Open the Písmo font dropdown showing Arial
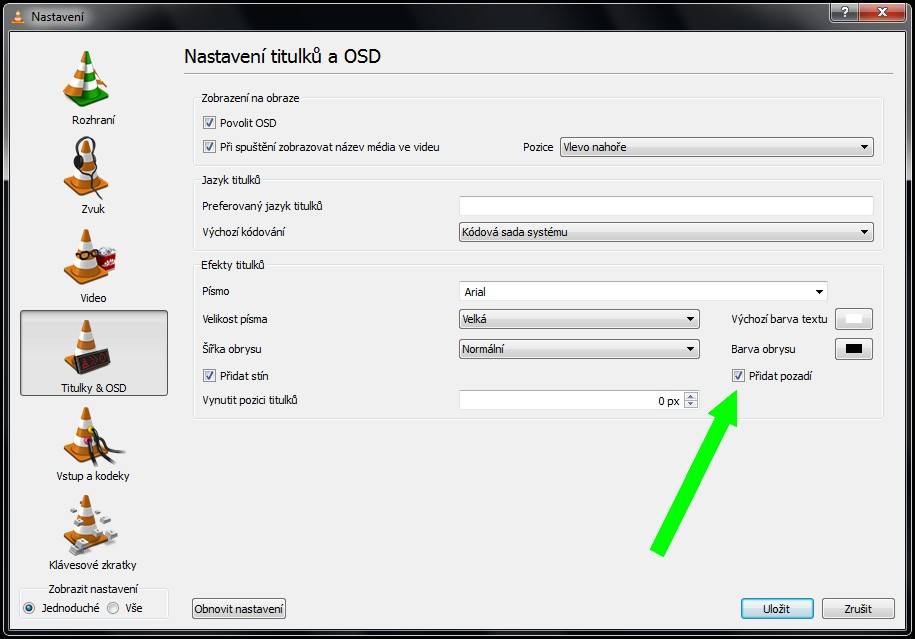 [643, 291]
